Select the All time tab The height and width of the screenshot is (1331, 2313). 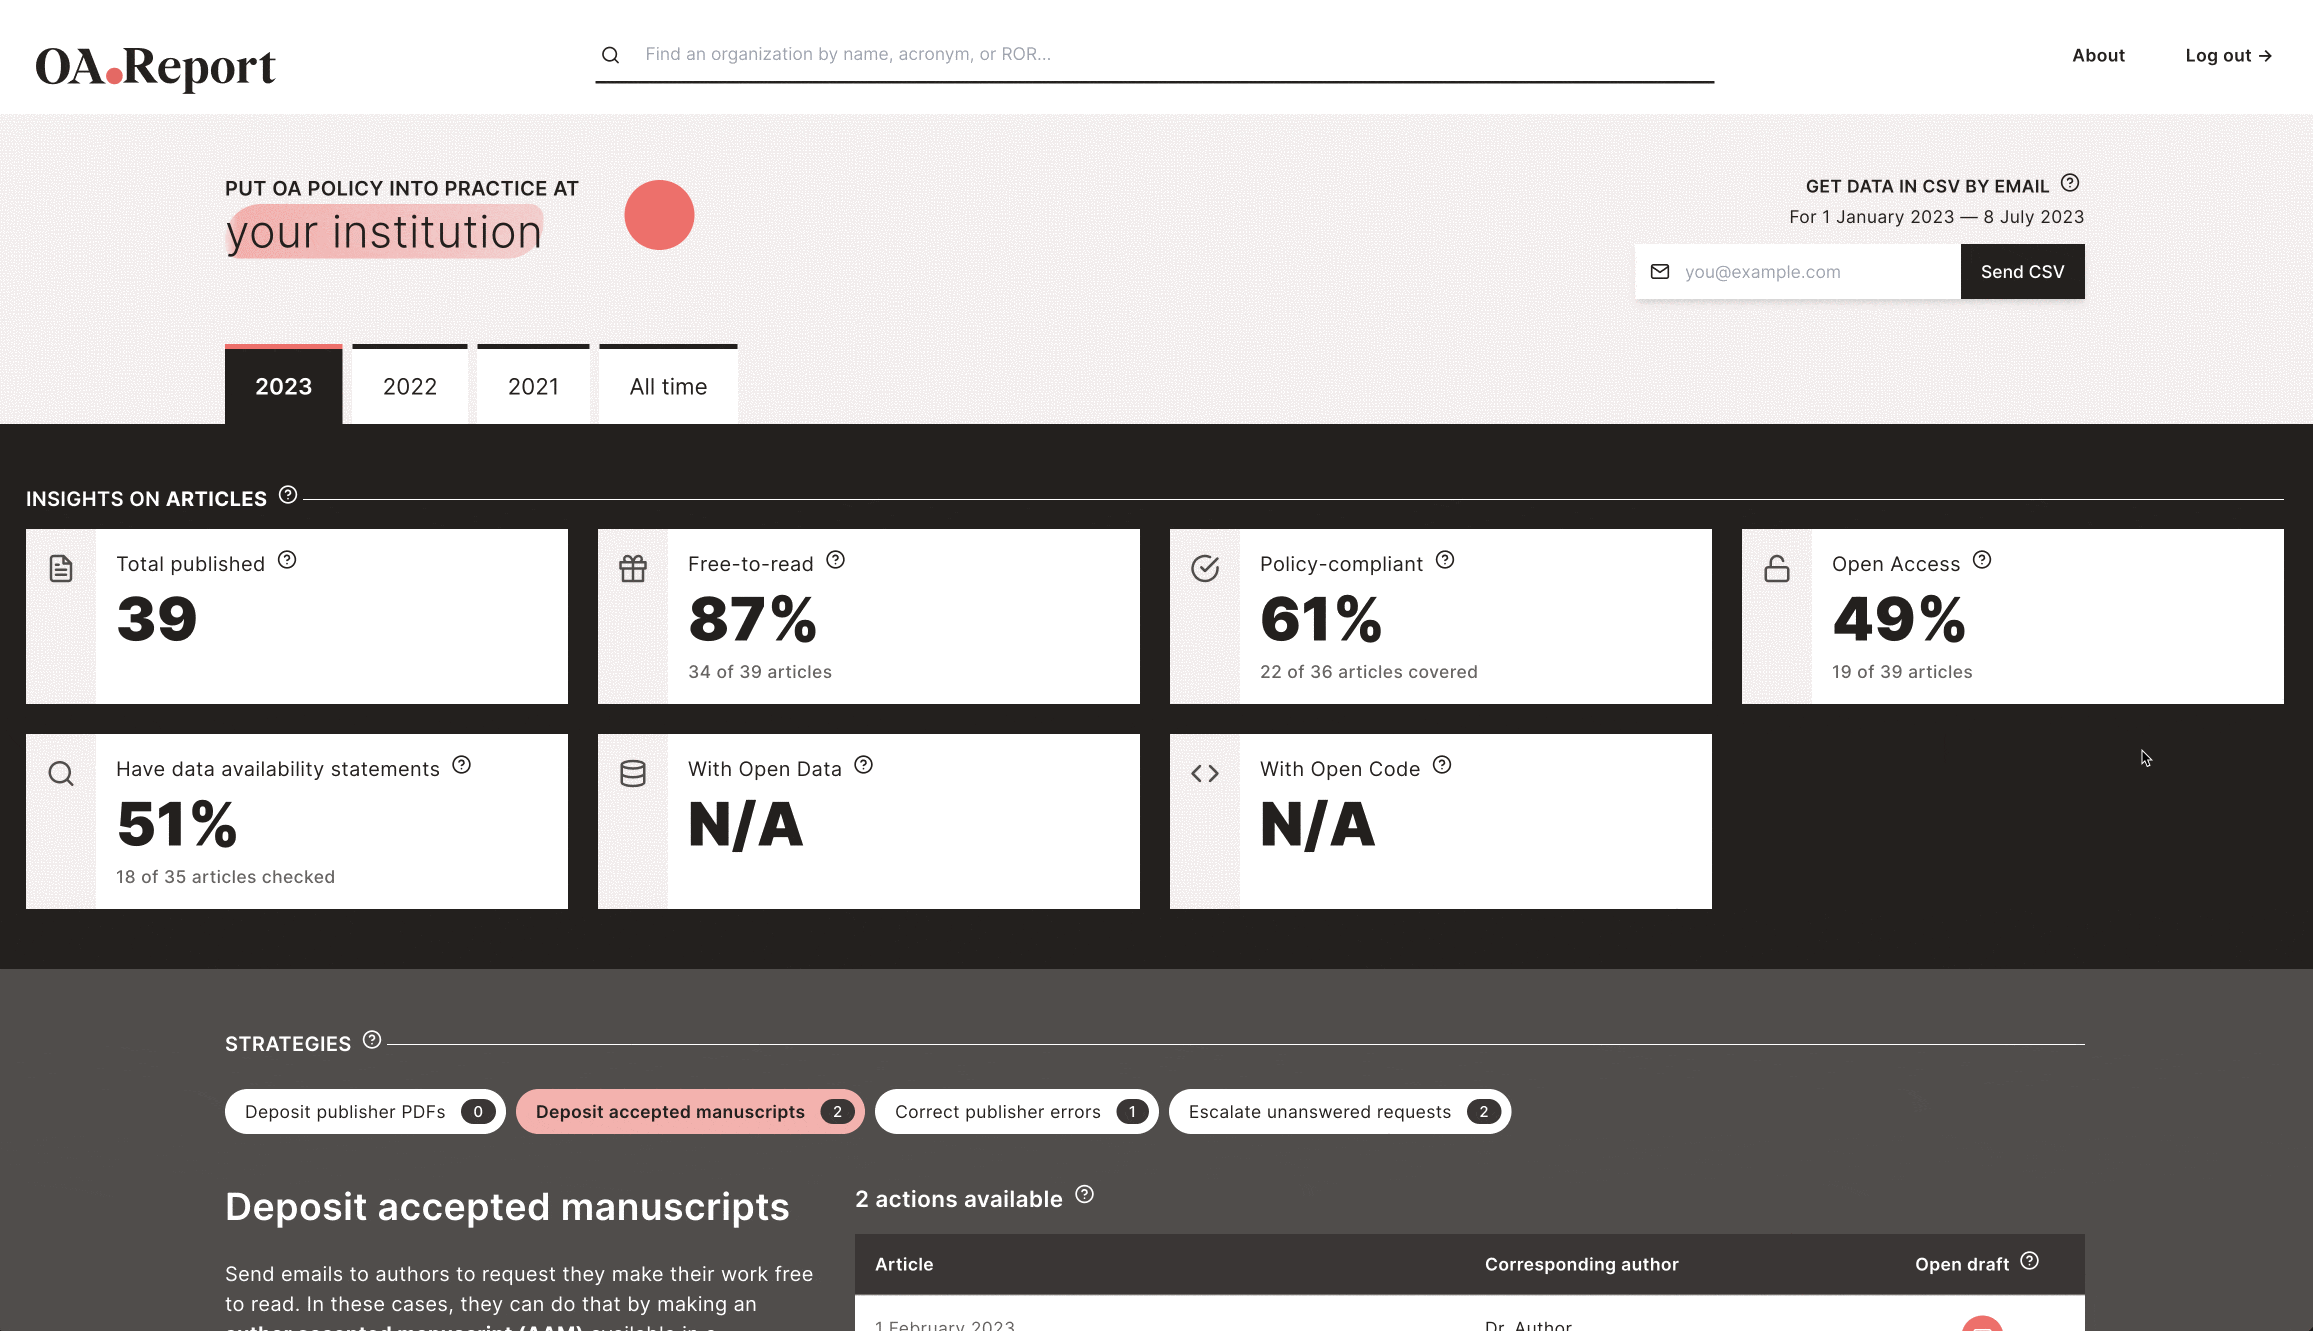(x=667, y=386)
